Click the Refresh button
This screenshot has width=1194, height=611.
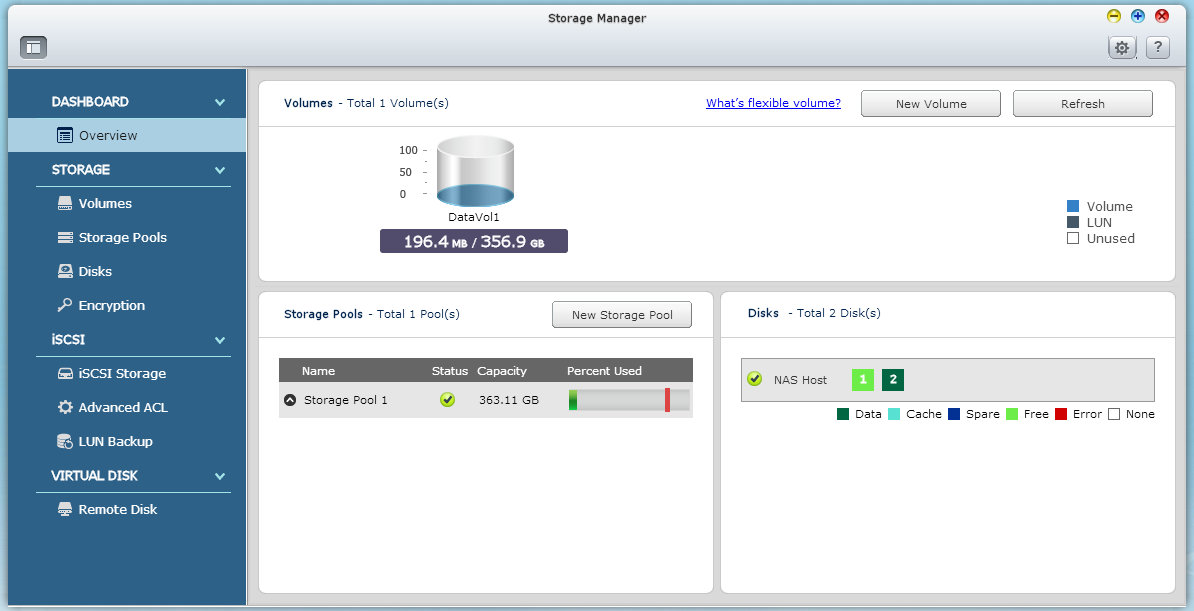click(1083, 104)
